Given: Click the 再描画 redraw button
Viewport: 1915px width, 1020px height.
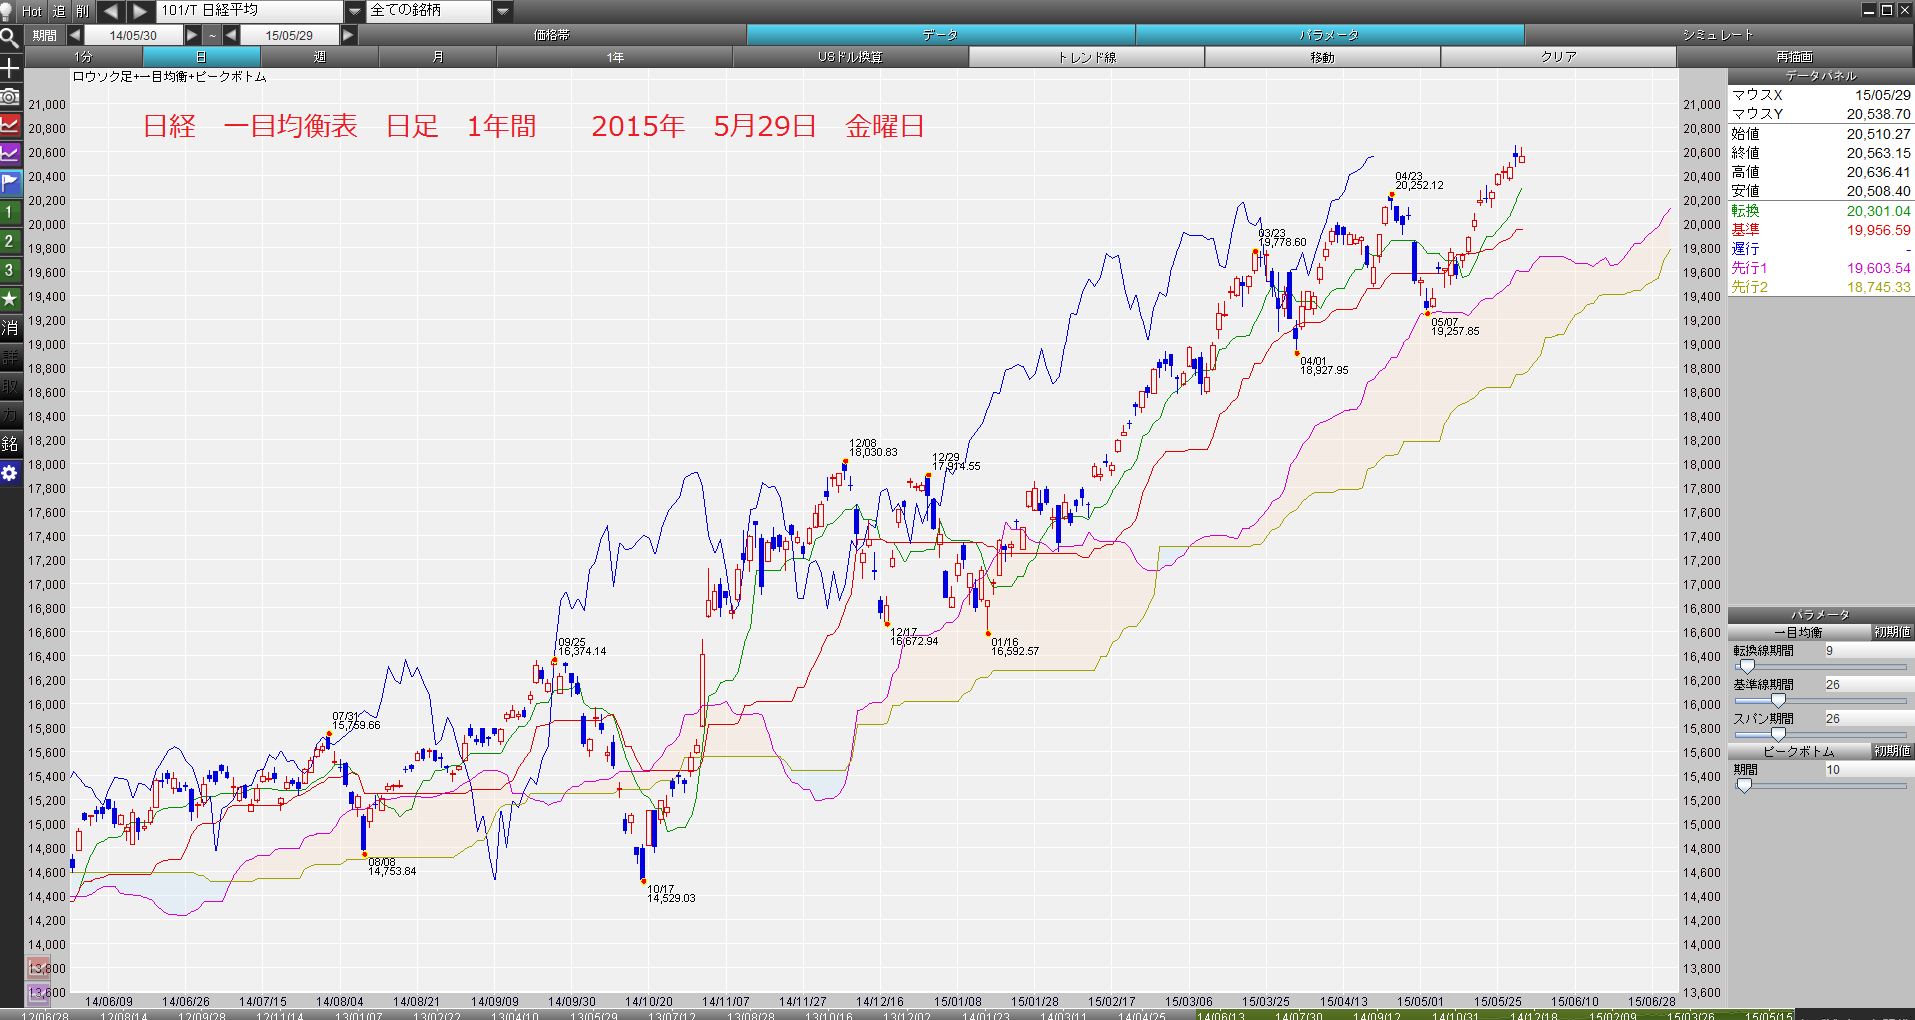Looking at the screenshot, I should pos(1795,57).
